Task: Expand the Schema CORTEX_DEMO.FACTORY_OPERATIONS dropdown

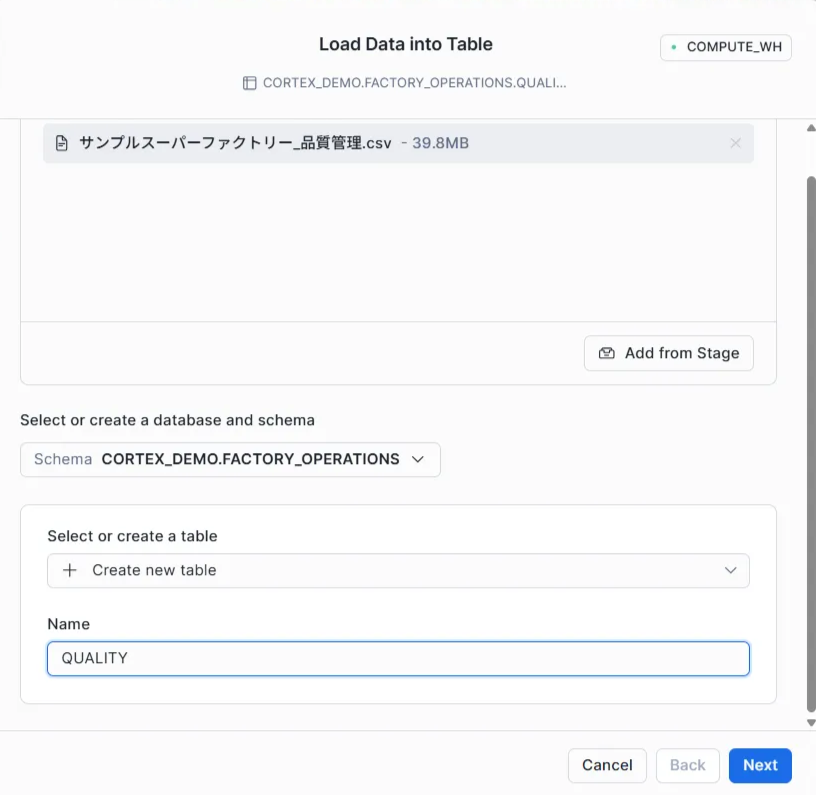Action: pyautogui.click(x=230, y=459)
